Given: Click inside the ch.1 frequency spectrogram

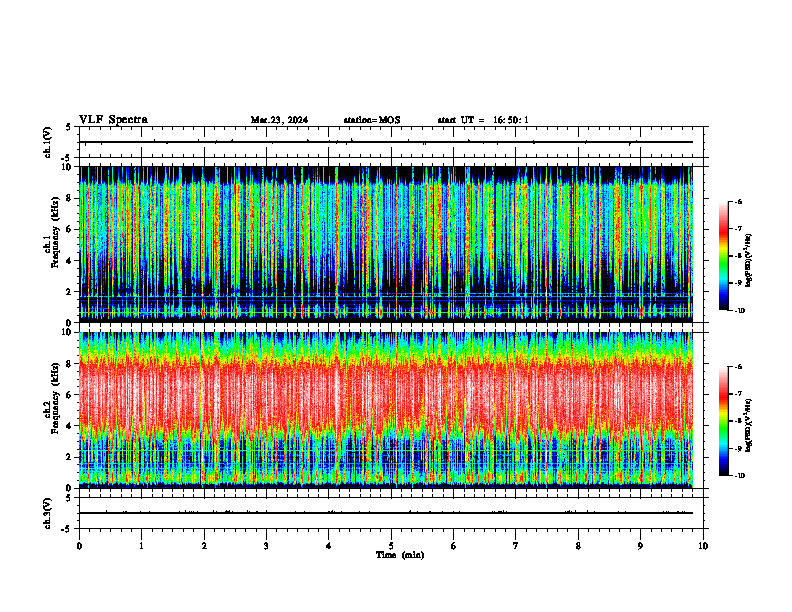Looking at the screenshot, I should (386, 244).
